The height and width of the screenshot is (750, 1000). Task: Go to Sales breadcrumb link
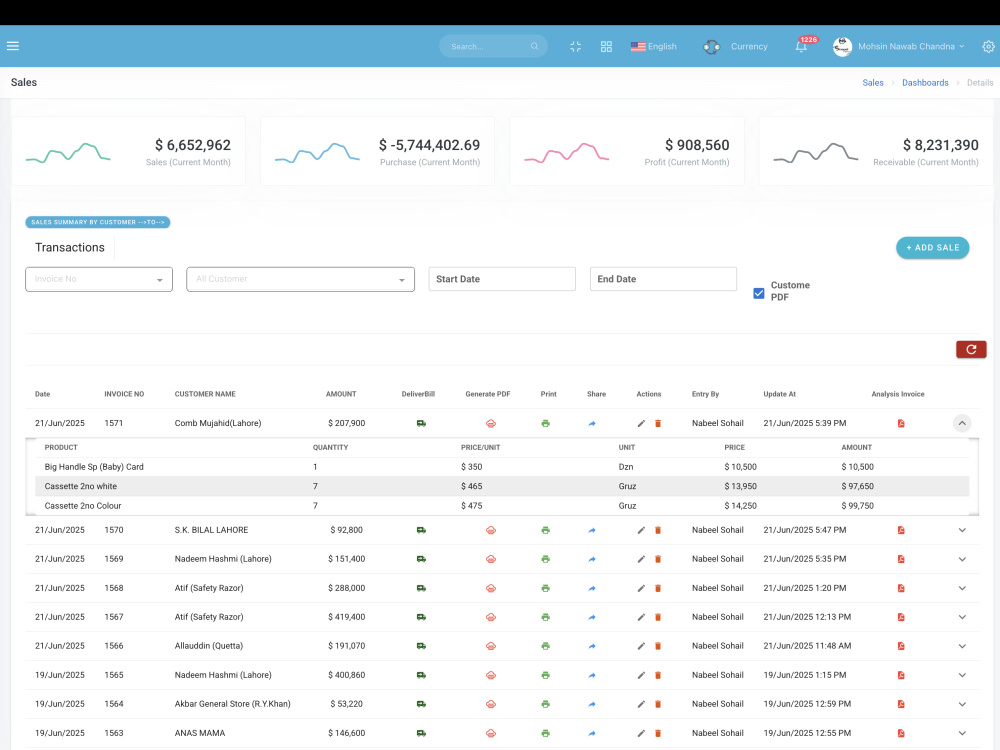(872, 83)
